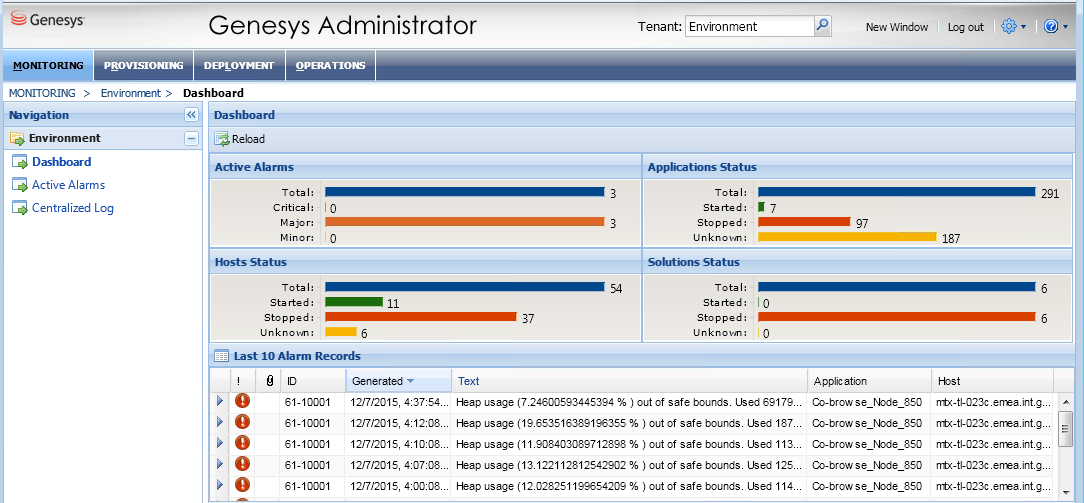1084x503 pixels.
Task: Click Heap usage 7.246 alarm text
Action: [x=628, y=401]
